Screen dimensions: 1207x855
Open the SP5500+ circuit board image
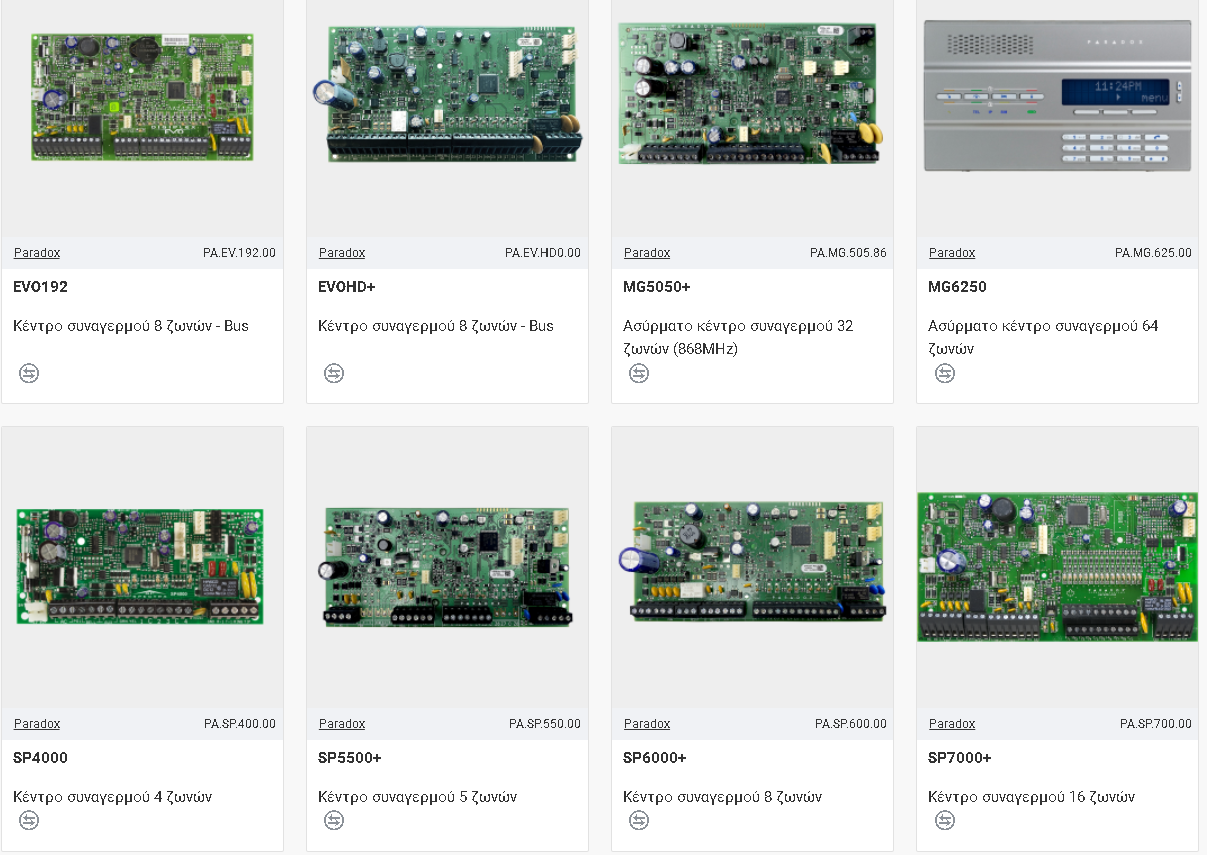pyautogui.click(x=445, y=566)
